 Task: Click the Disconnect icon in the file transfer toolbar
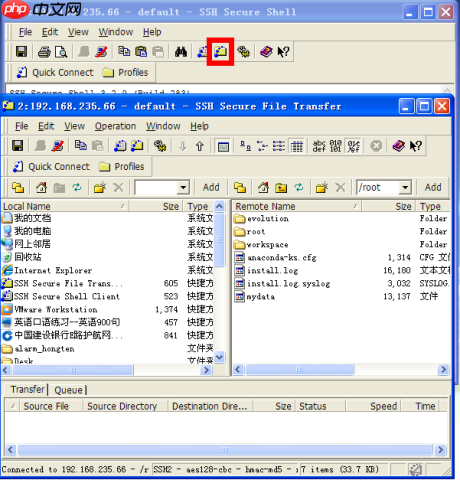coord(58,146)
